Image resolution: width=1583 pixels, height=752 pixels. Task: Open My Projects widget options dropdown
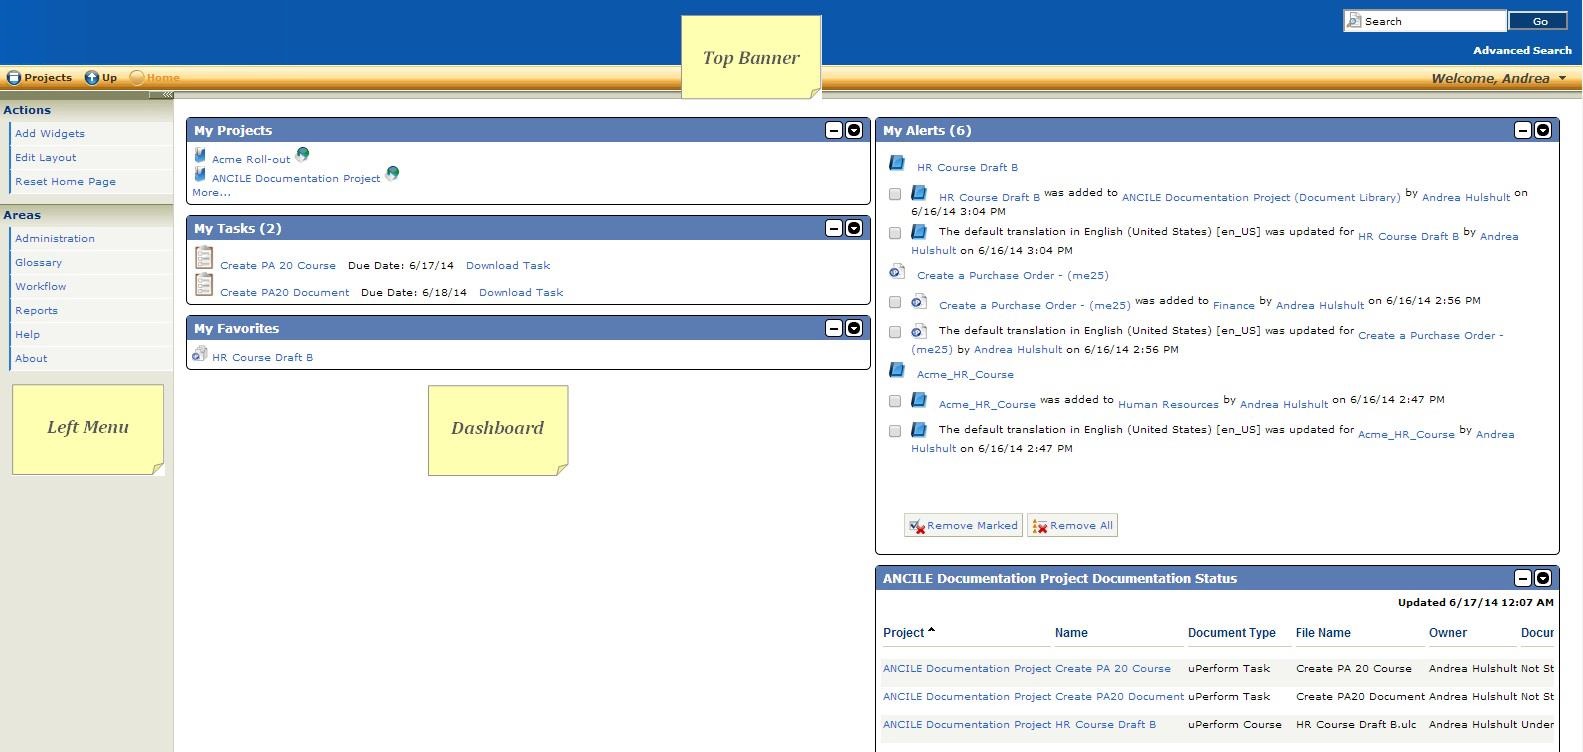854,130
